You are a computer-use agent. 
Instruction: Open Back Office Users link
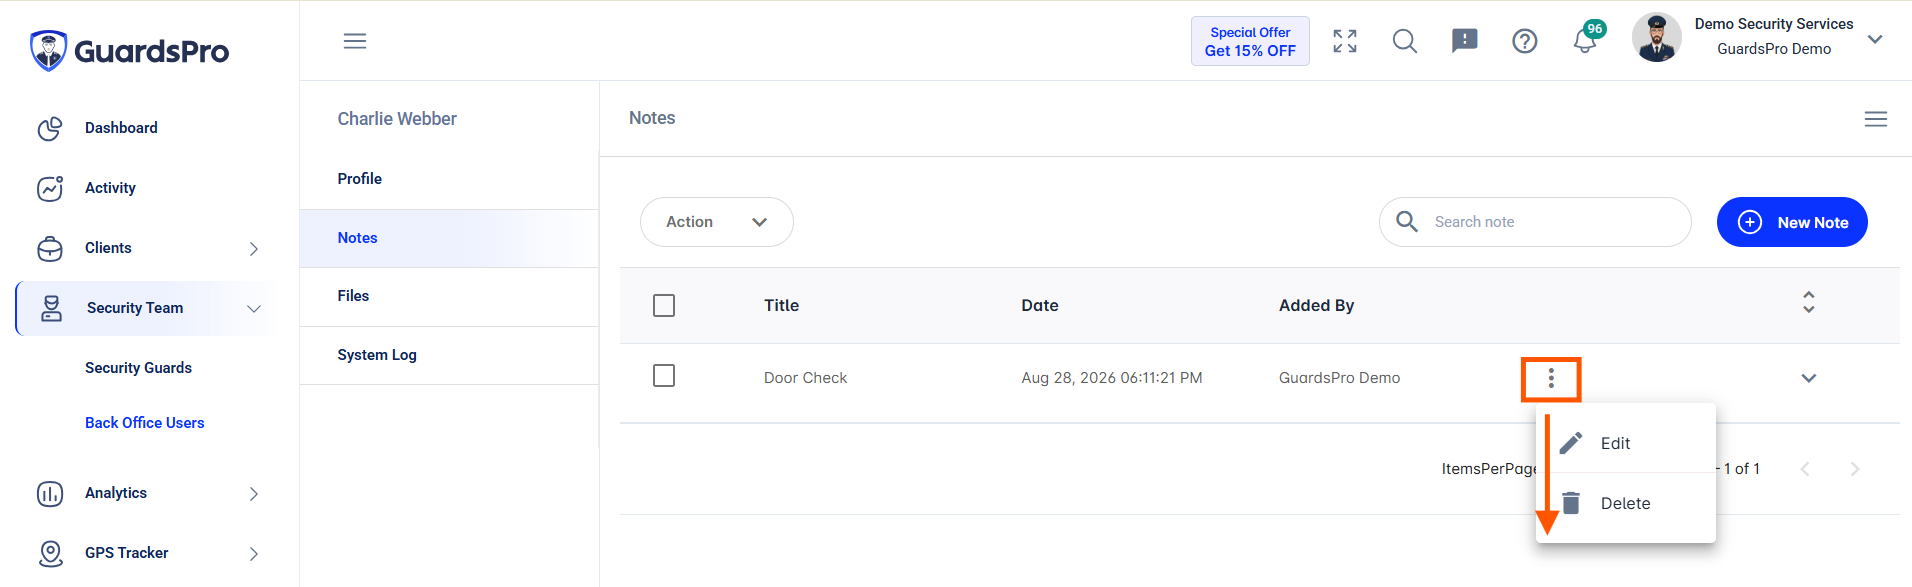pos(145,423)
